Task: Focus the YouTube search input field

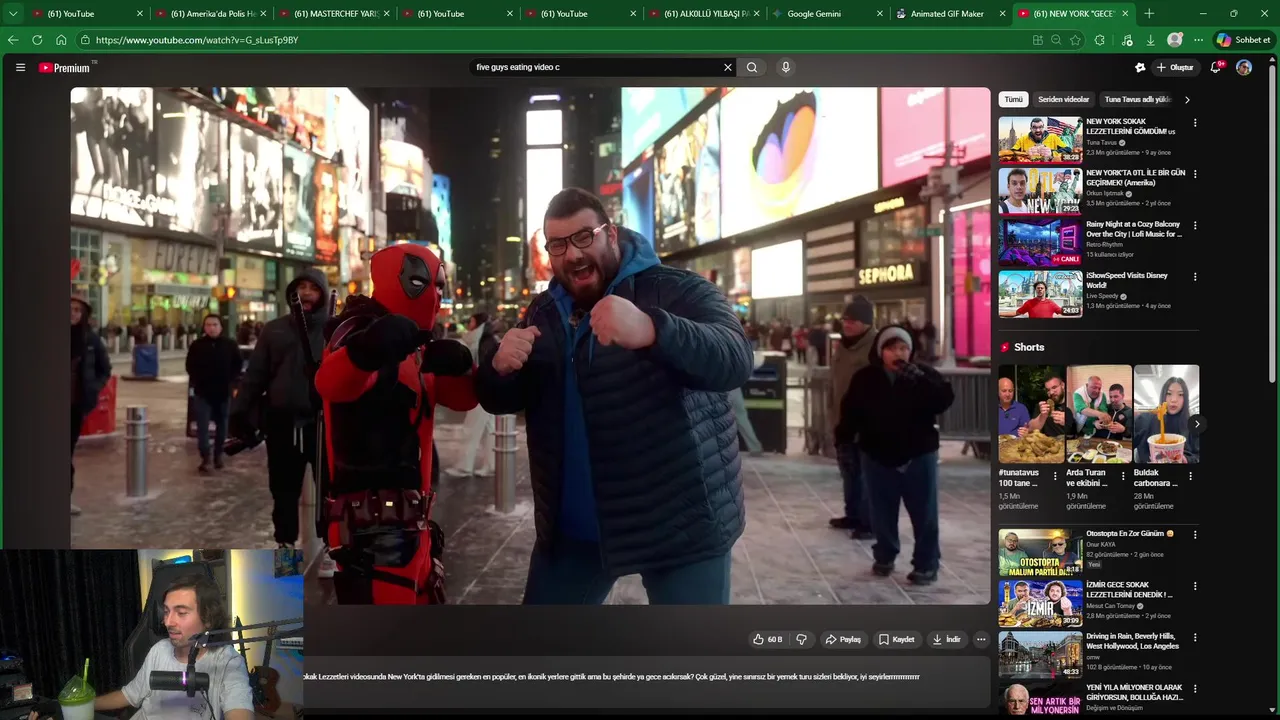Action: click(595, 67)
